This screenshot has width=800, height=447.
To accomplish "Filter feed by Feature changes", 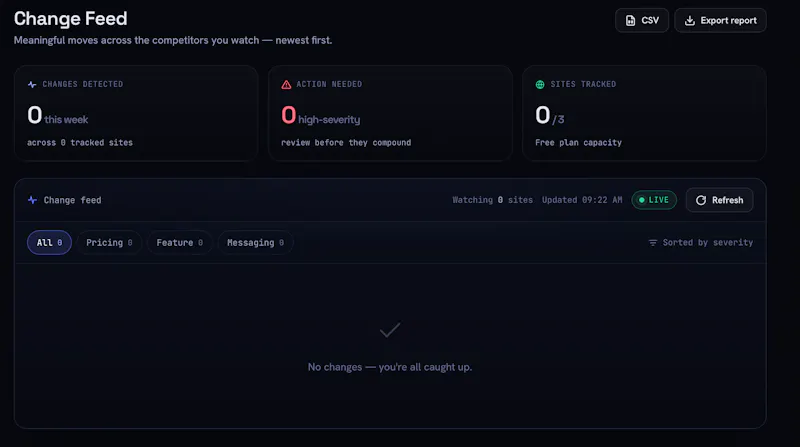I will [x=180, y=242].
